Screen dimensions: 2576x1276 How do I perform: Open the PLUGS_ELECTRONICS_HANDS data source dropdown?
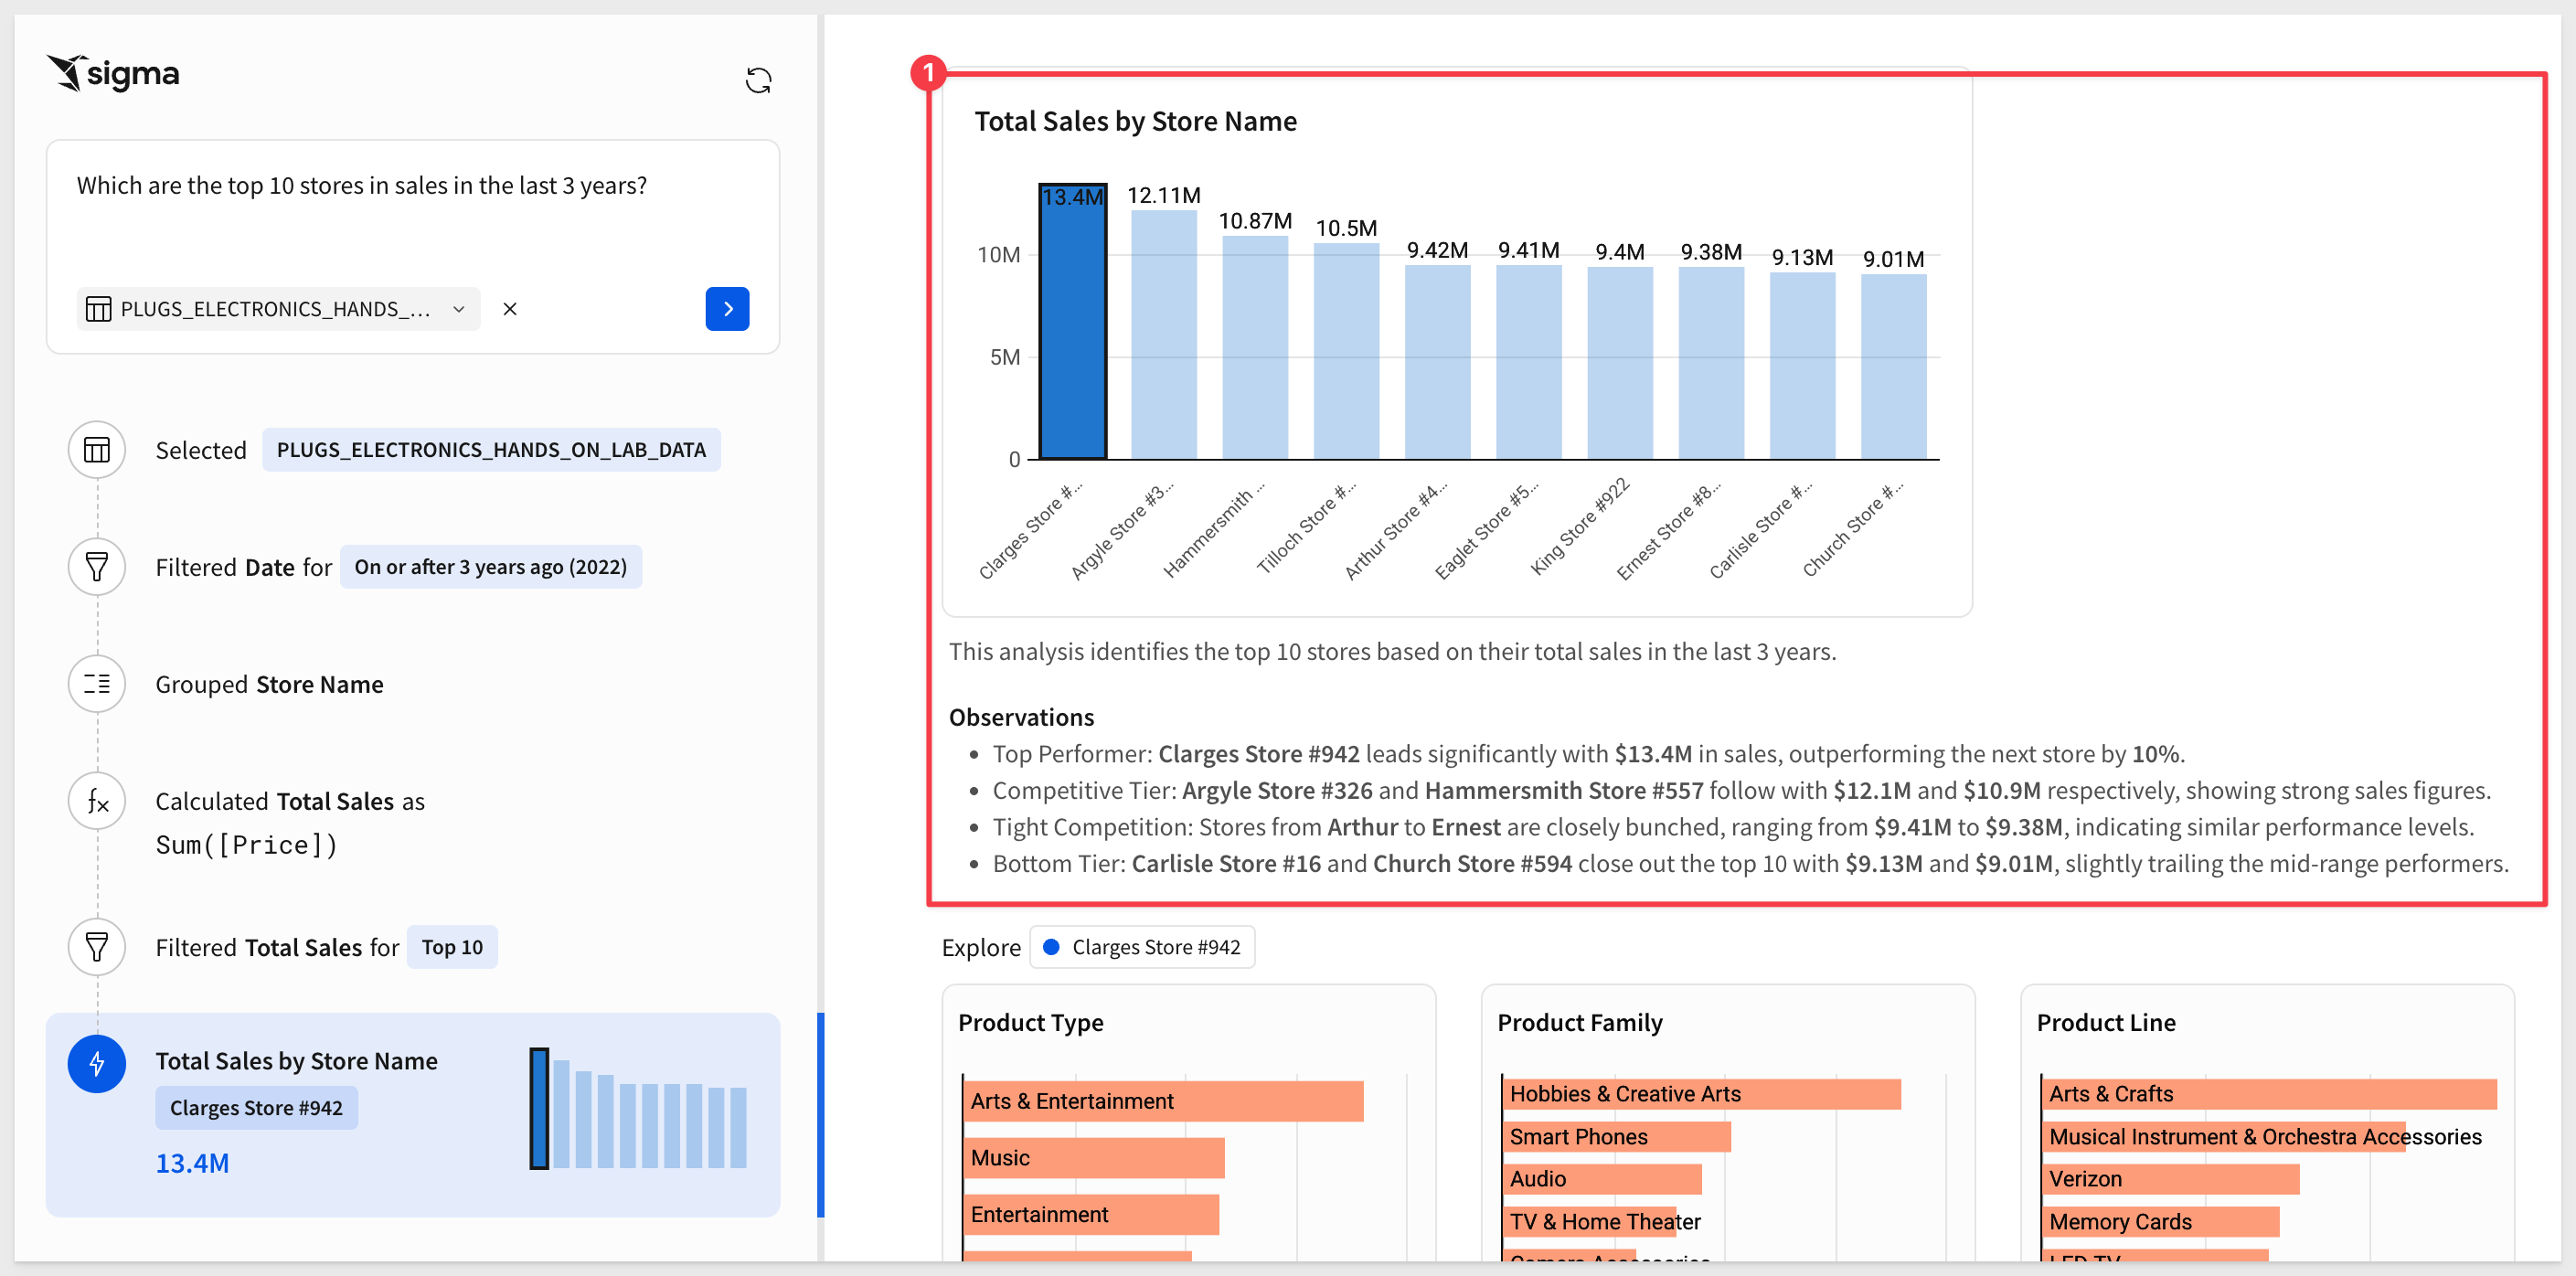[278, 309]
